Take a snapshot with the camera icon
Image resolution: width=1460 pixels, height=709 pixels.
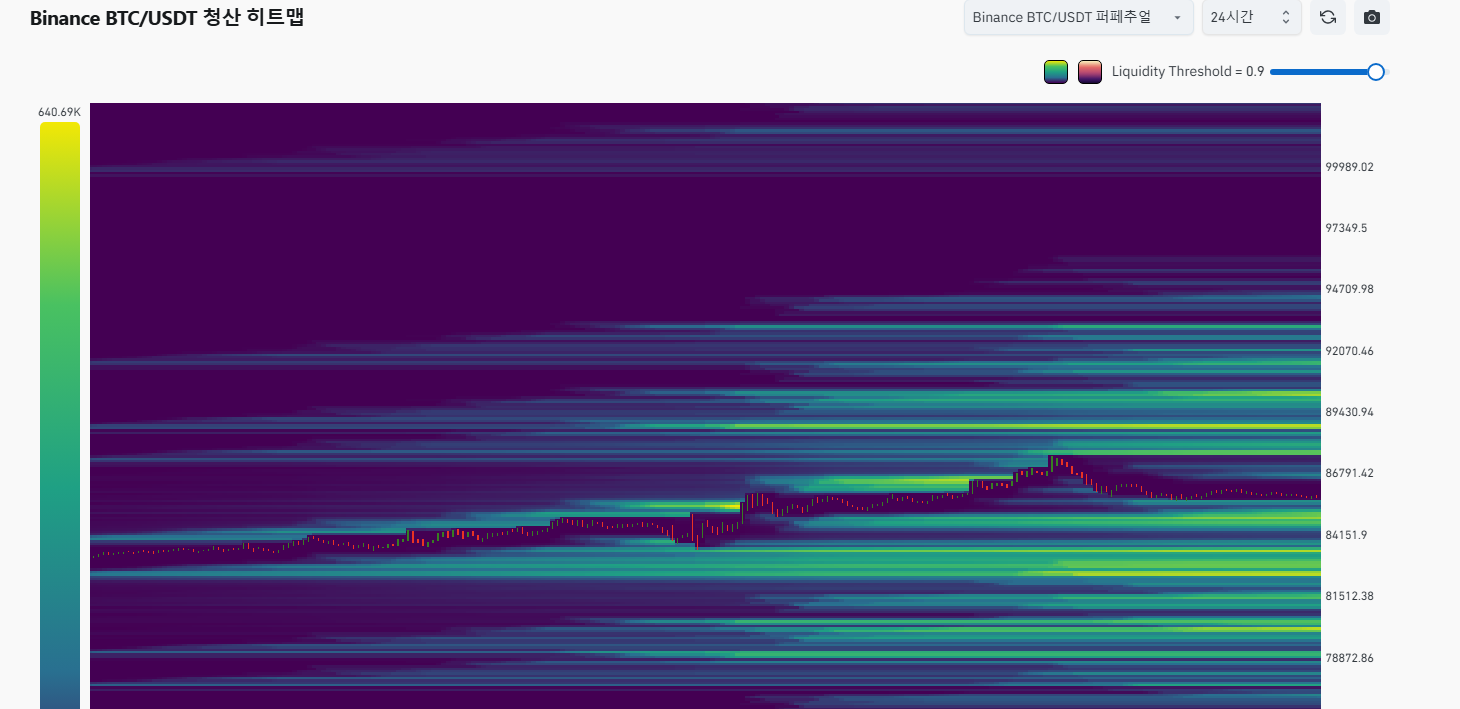tap(1372, 17)
